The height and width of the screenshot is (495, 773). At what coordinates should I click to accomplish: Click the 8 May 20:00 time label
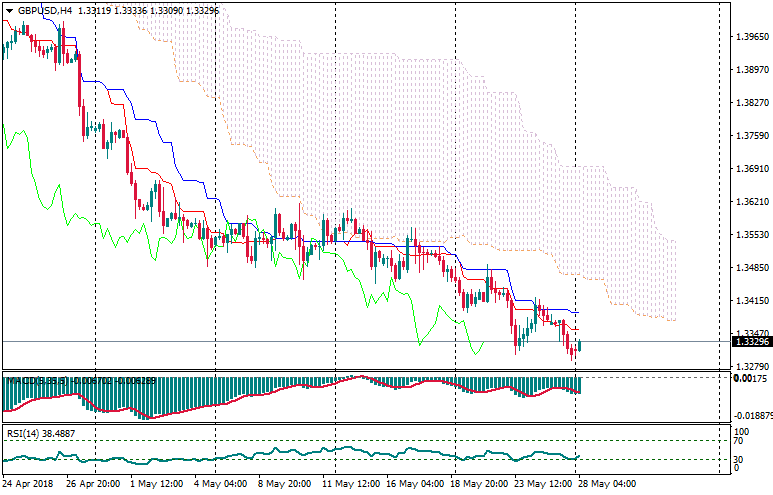point(287,484)
